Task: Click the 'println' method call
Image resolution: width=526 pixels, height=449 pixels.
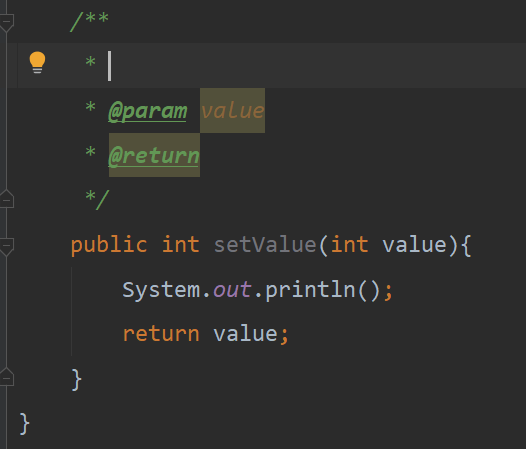Action: pyautogui.click(x=310, y=290)
